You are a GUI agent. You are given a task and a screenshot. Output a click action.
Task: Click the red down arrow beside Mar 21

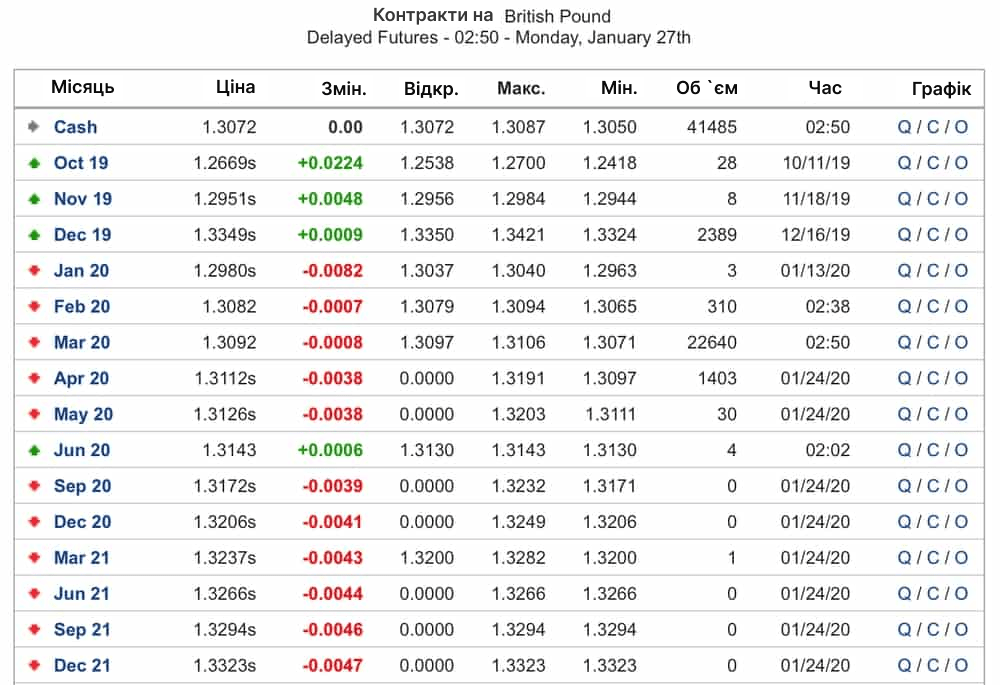point(34,557)
